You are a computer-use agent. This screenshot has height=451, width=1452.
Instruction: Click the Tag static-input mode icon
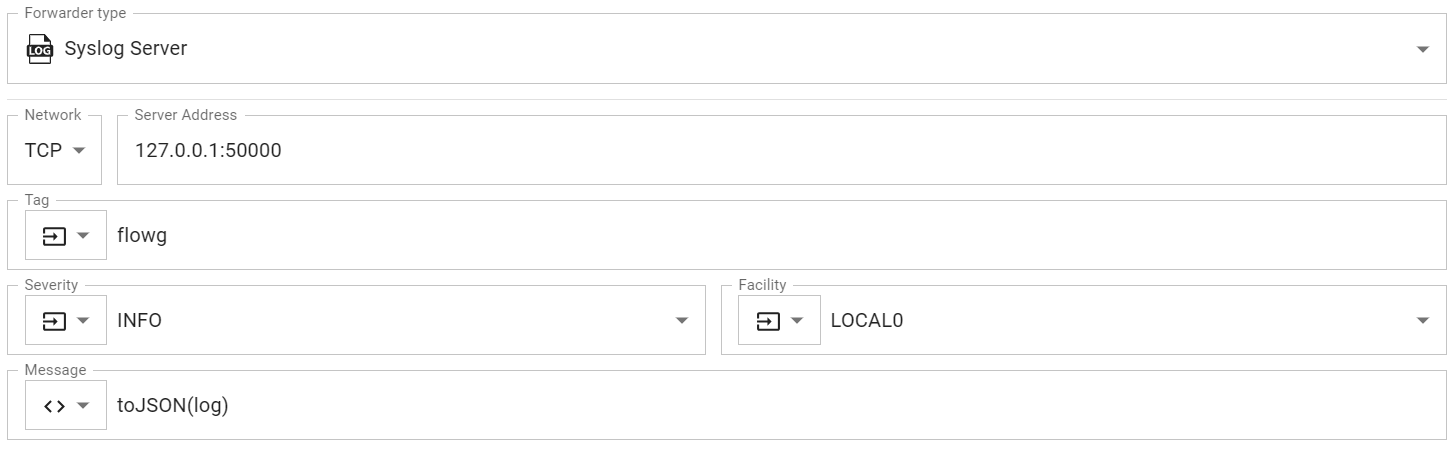pos(54,236)
